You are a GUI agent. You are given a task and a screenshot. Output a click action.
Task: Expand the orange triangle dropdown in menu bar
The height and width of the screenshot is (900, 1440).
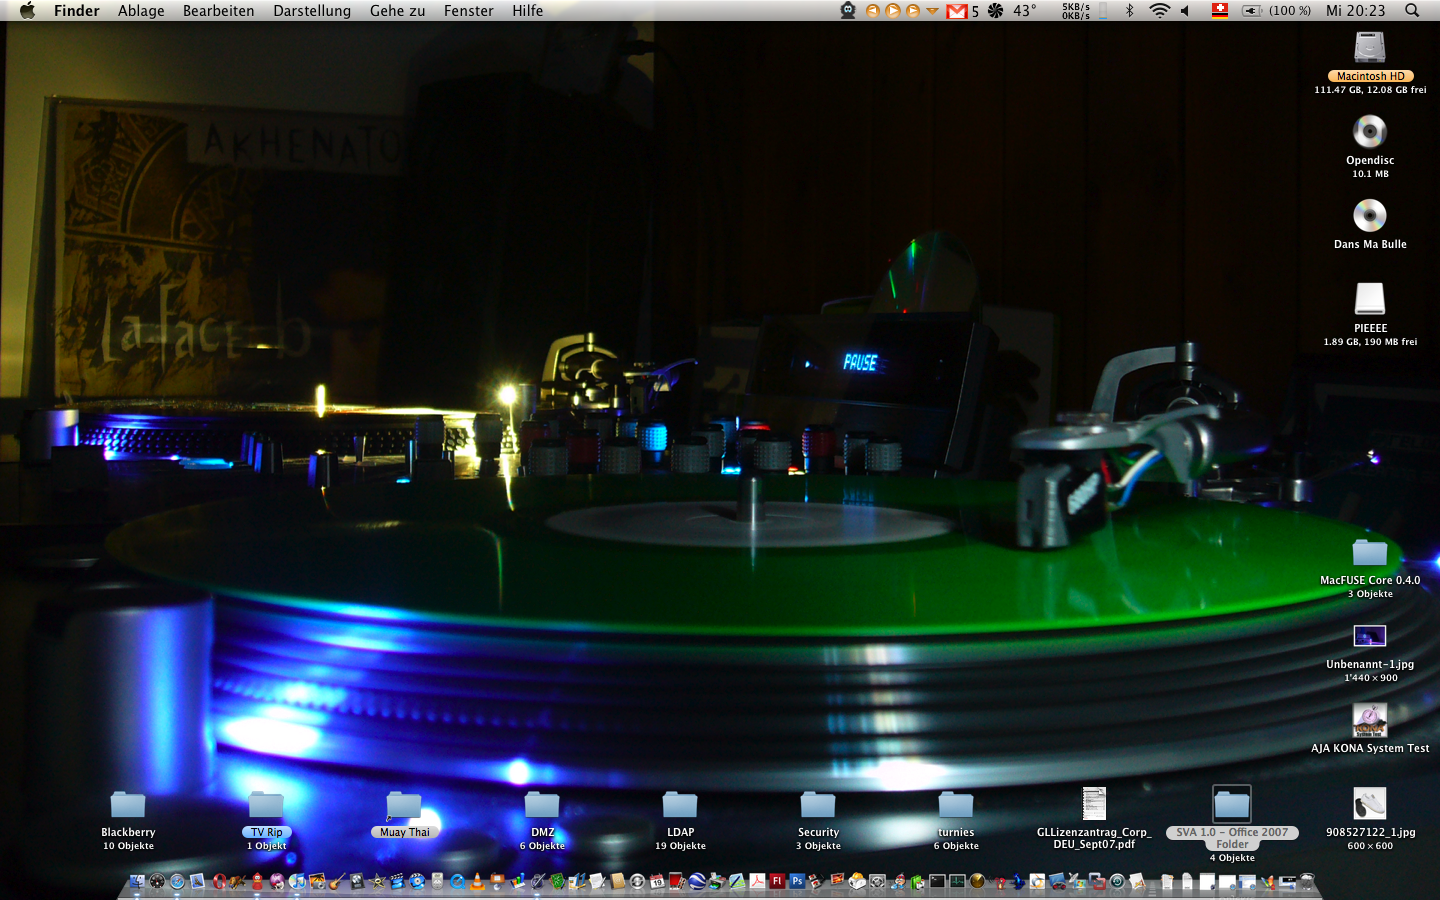pyautogui.click(x=932, y=11)
